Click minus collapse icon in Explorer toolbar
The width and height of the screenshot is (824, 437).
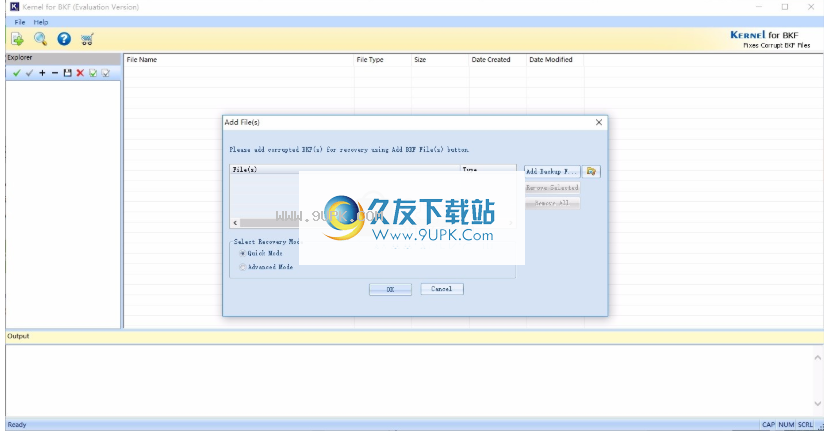point(55,73)
